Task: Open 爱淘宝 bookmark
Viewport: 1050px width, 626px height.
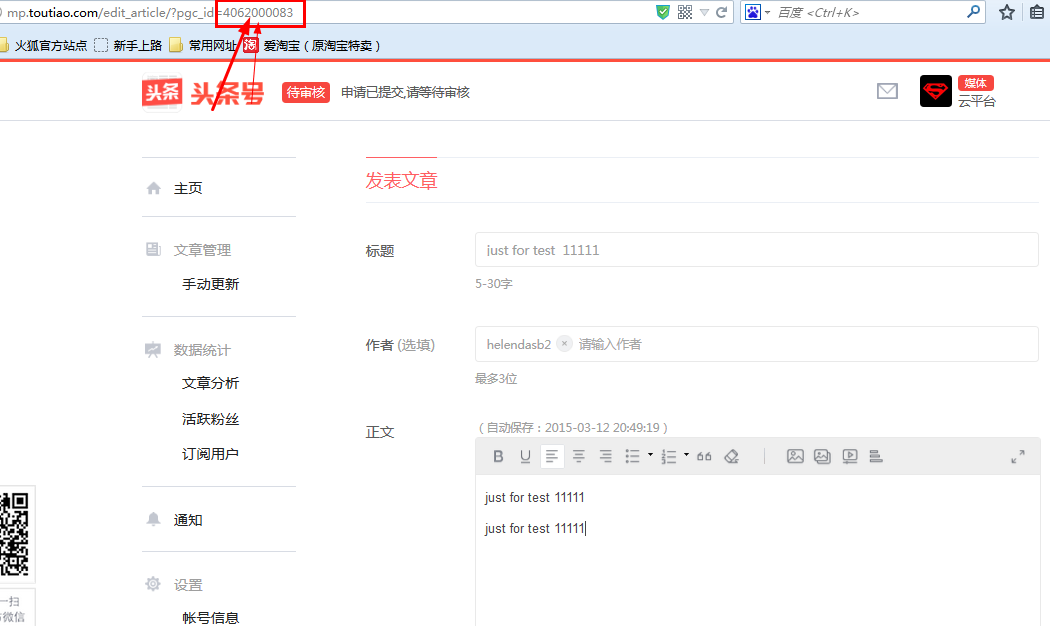Action: coord(312,46)
